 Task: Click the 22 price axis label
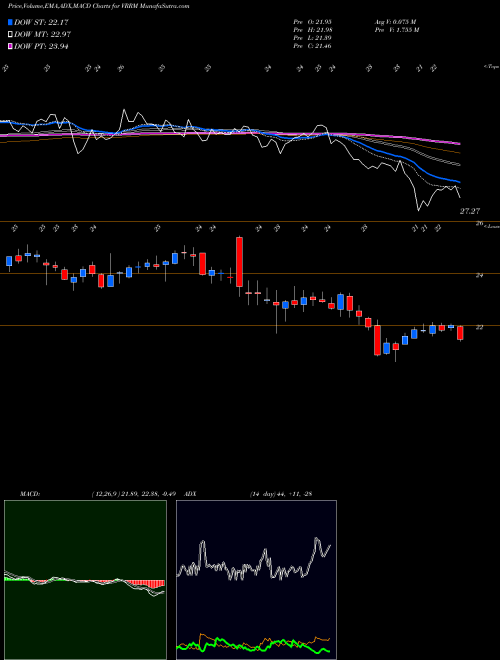(479, 327)
